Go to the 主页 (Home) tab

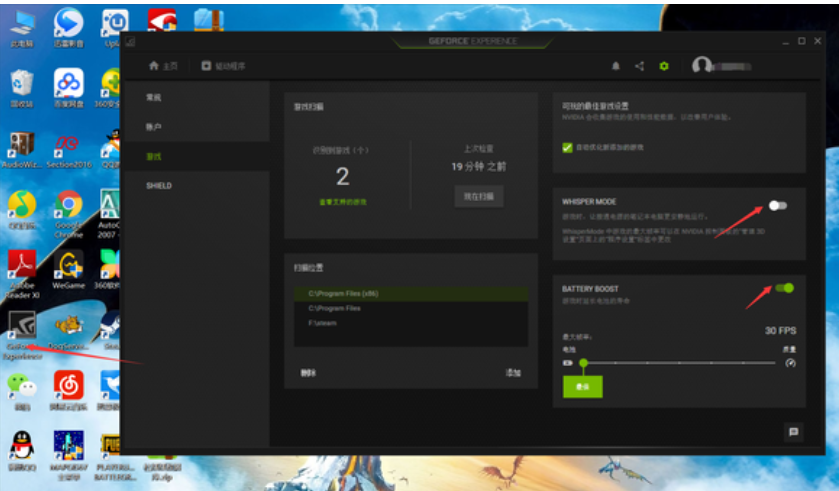tap(163, 66)
